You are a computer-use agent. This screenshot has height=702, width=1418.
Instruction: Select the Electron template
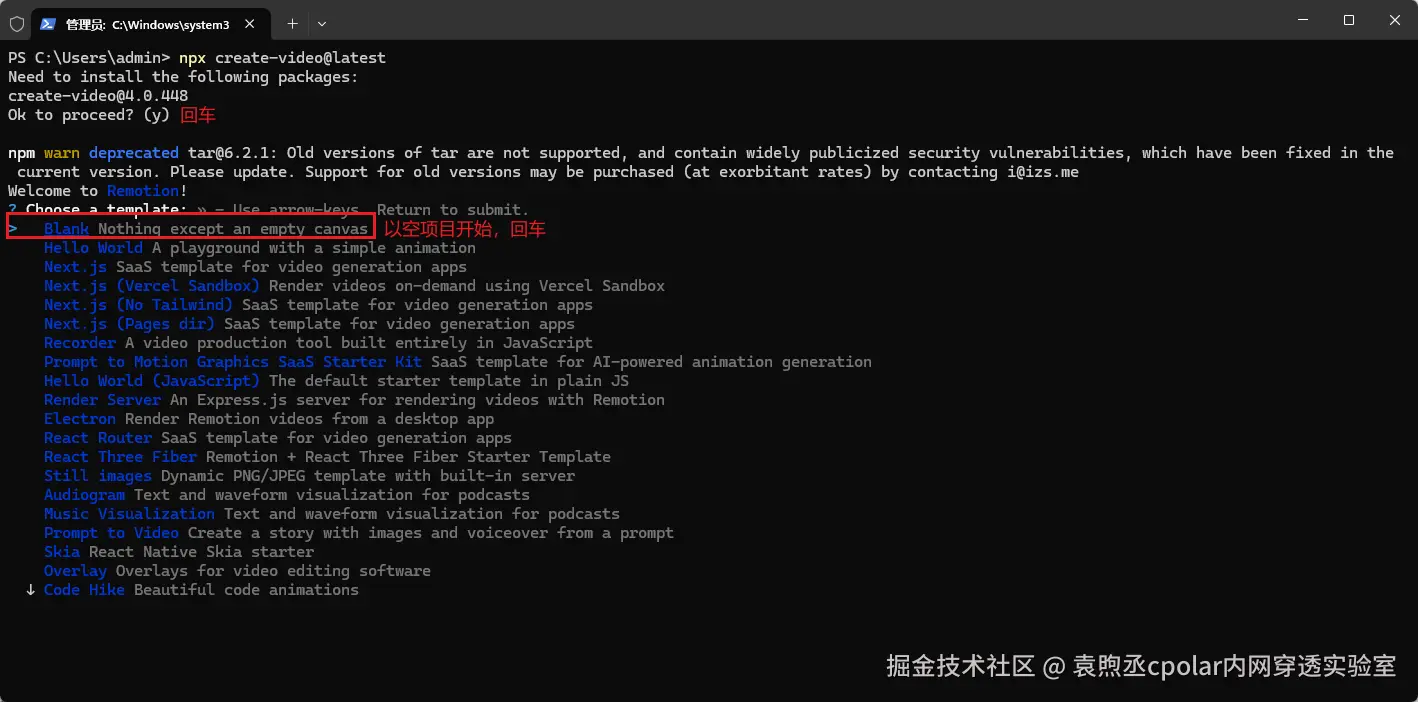pos(269,419)
